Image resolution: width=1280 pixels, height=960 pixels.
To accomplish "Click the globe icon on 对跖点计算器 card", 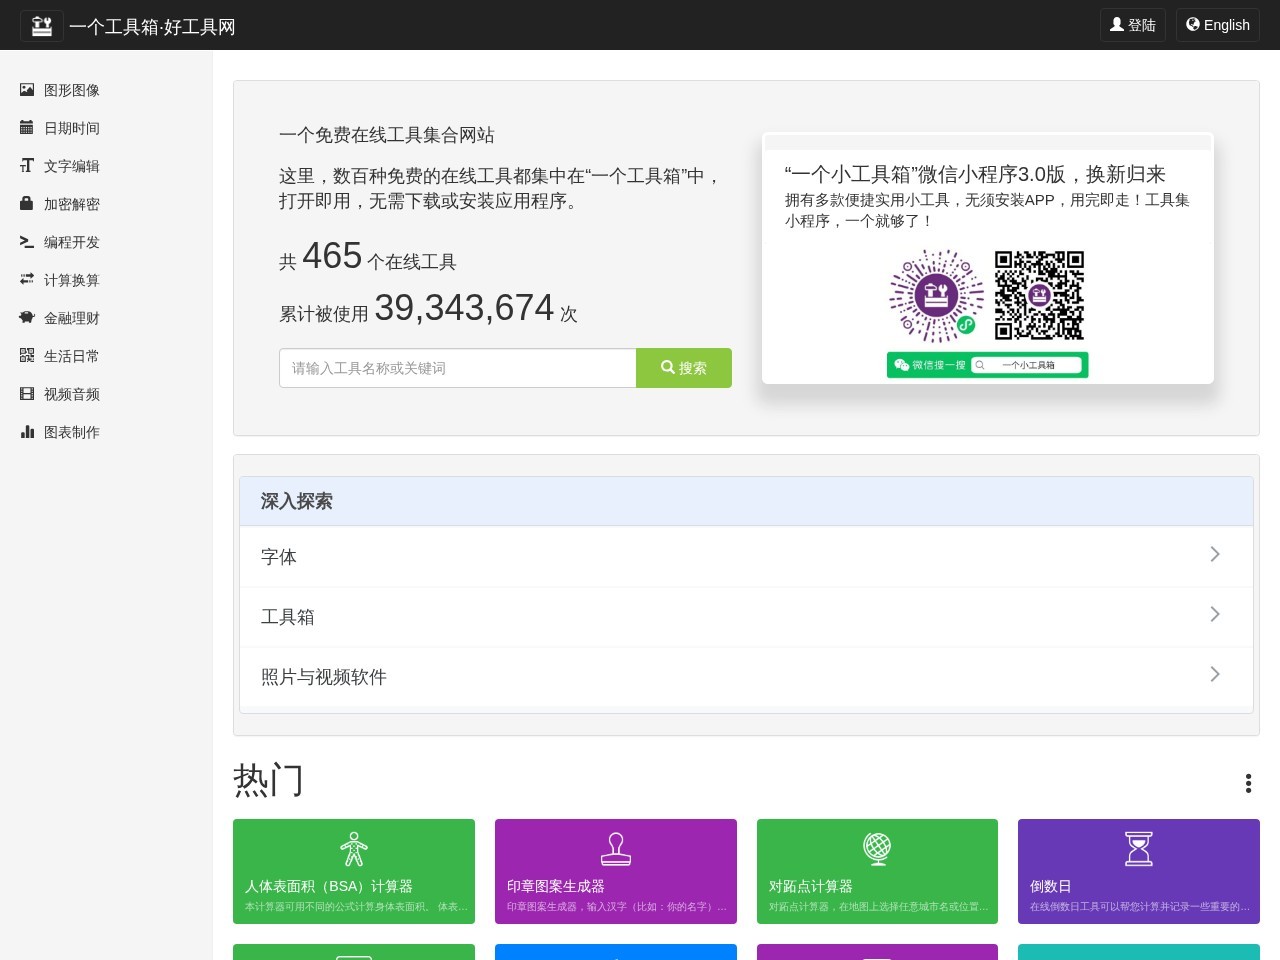I will (877, 848).
